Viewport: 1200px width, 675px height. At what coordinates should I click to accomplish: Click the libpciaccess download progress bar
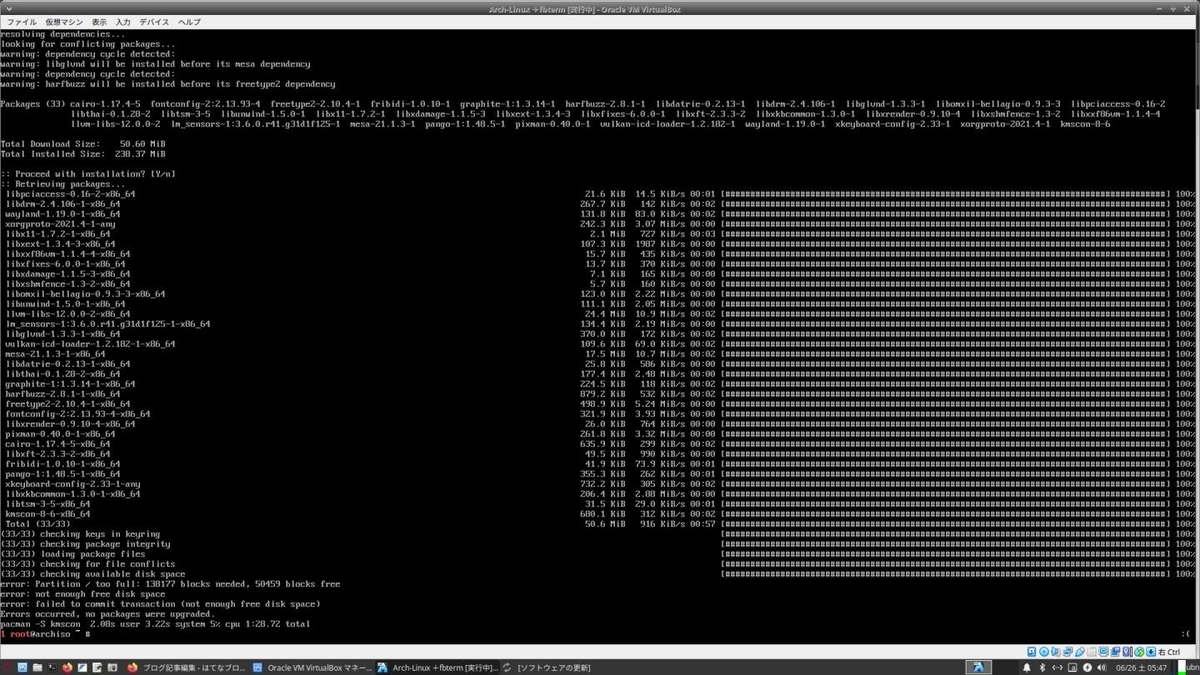(x=944, y=194)
